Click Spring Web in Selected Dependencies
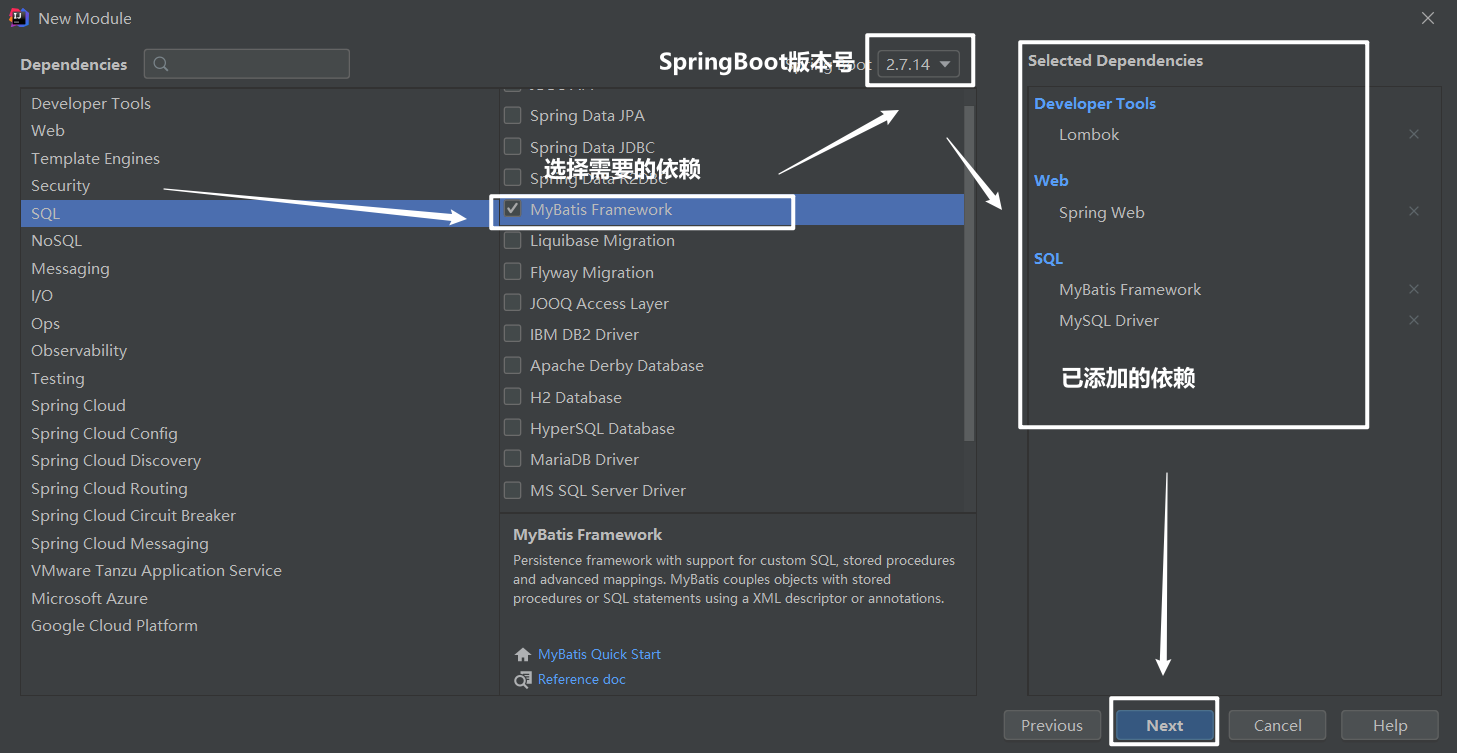This screenshot has width=1457, height=753. 1102,212
